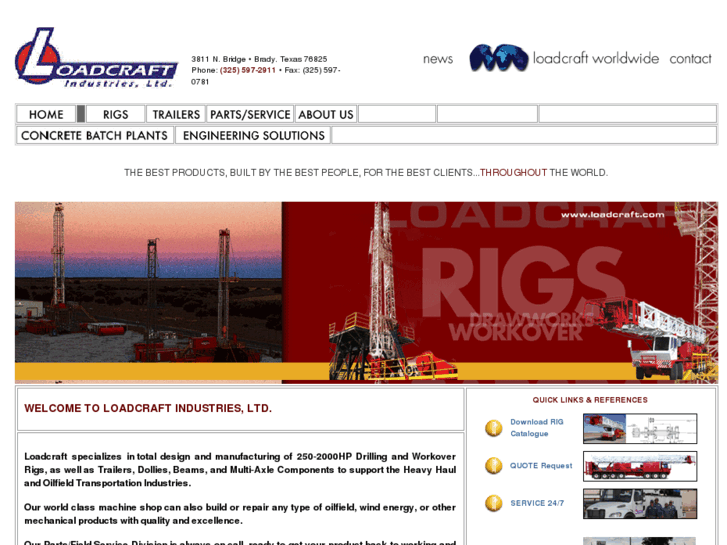Open the ENGINEERING SOLUTIONS menu item
This screenshot has width=727, height=545.
click(254, 135)
